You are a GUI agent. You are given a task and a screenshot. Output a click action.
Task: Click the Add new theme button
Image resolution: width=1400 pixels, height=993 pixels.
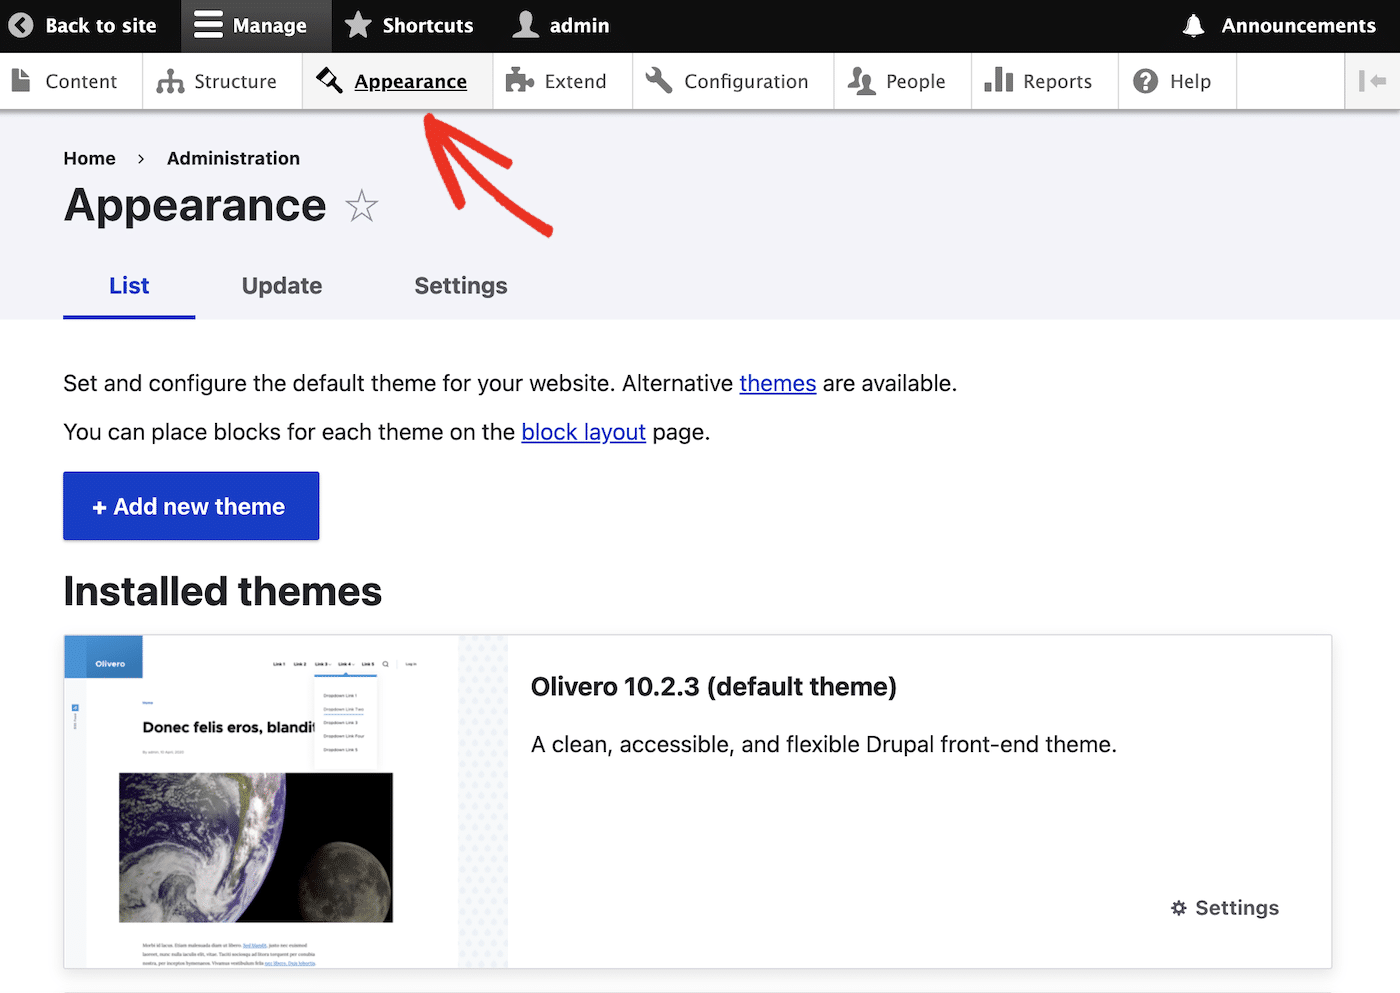coord(190,506)
